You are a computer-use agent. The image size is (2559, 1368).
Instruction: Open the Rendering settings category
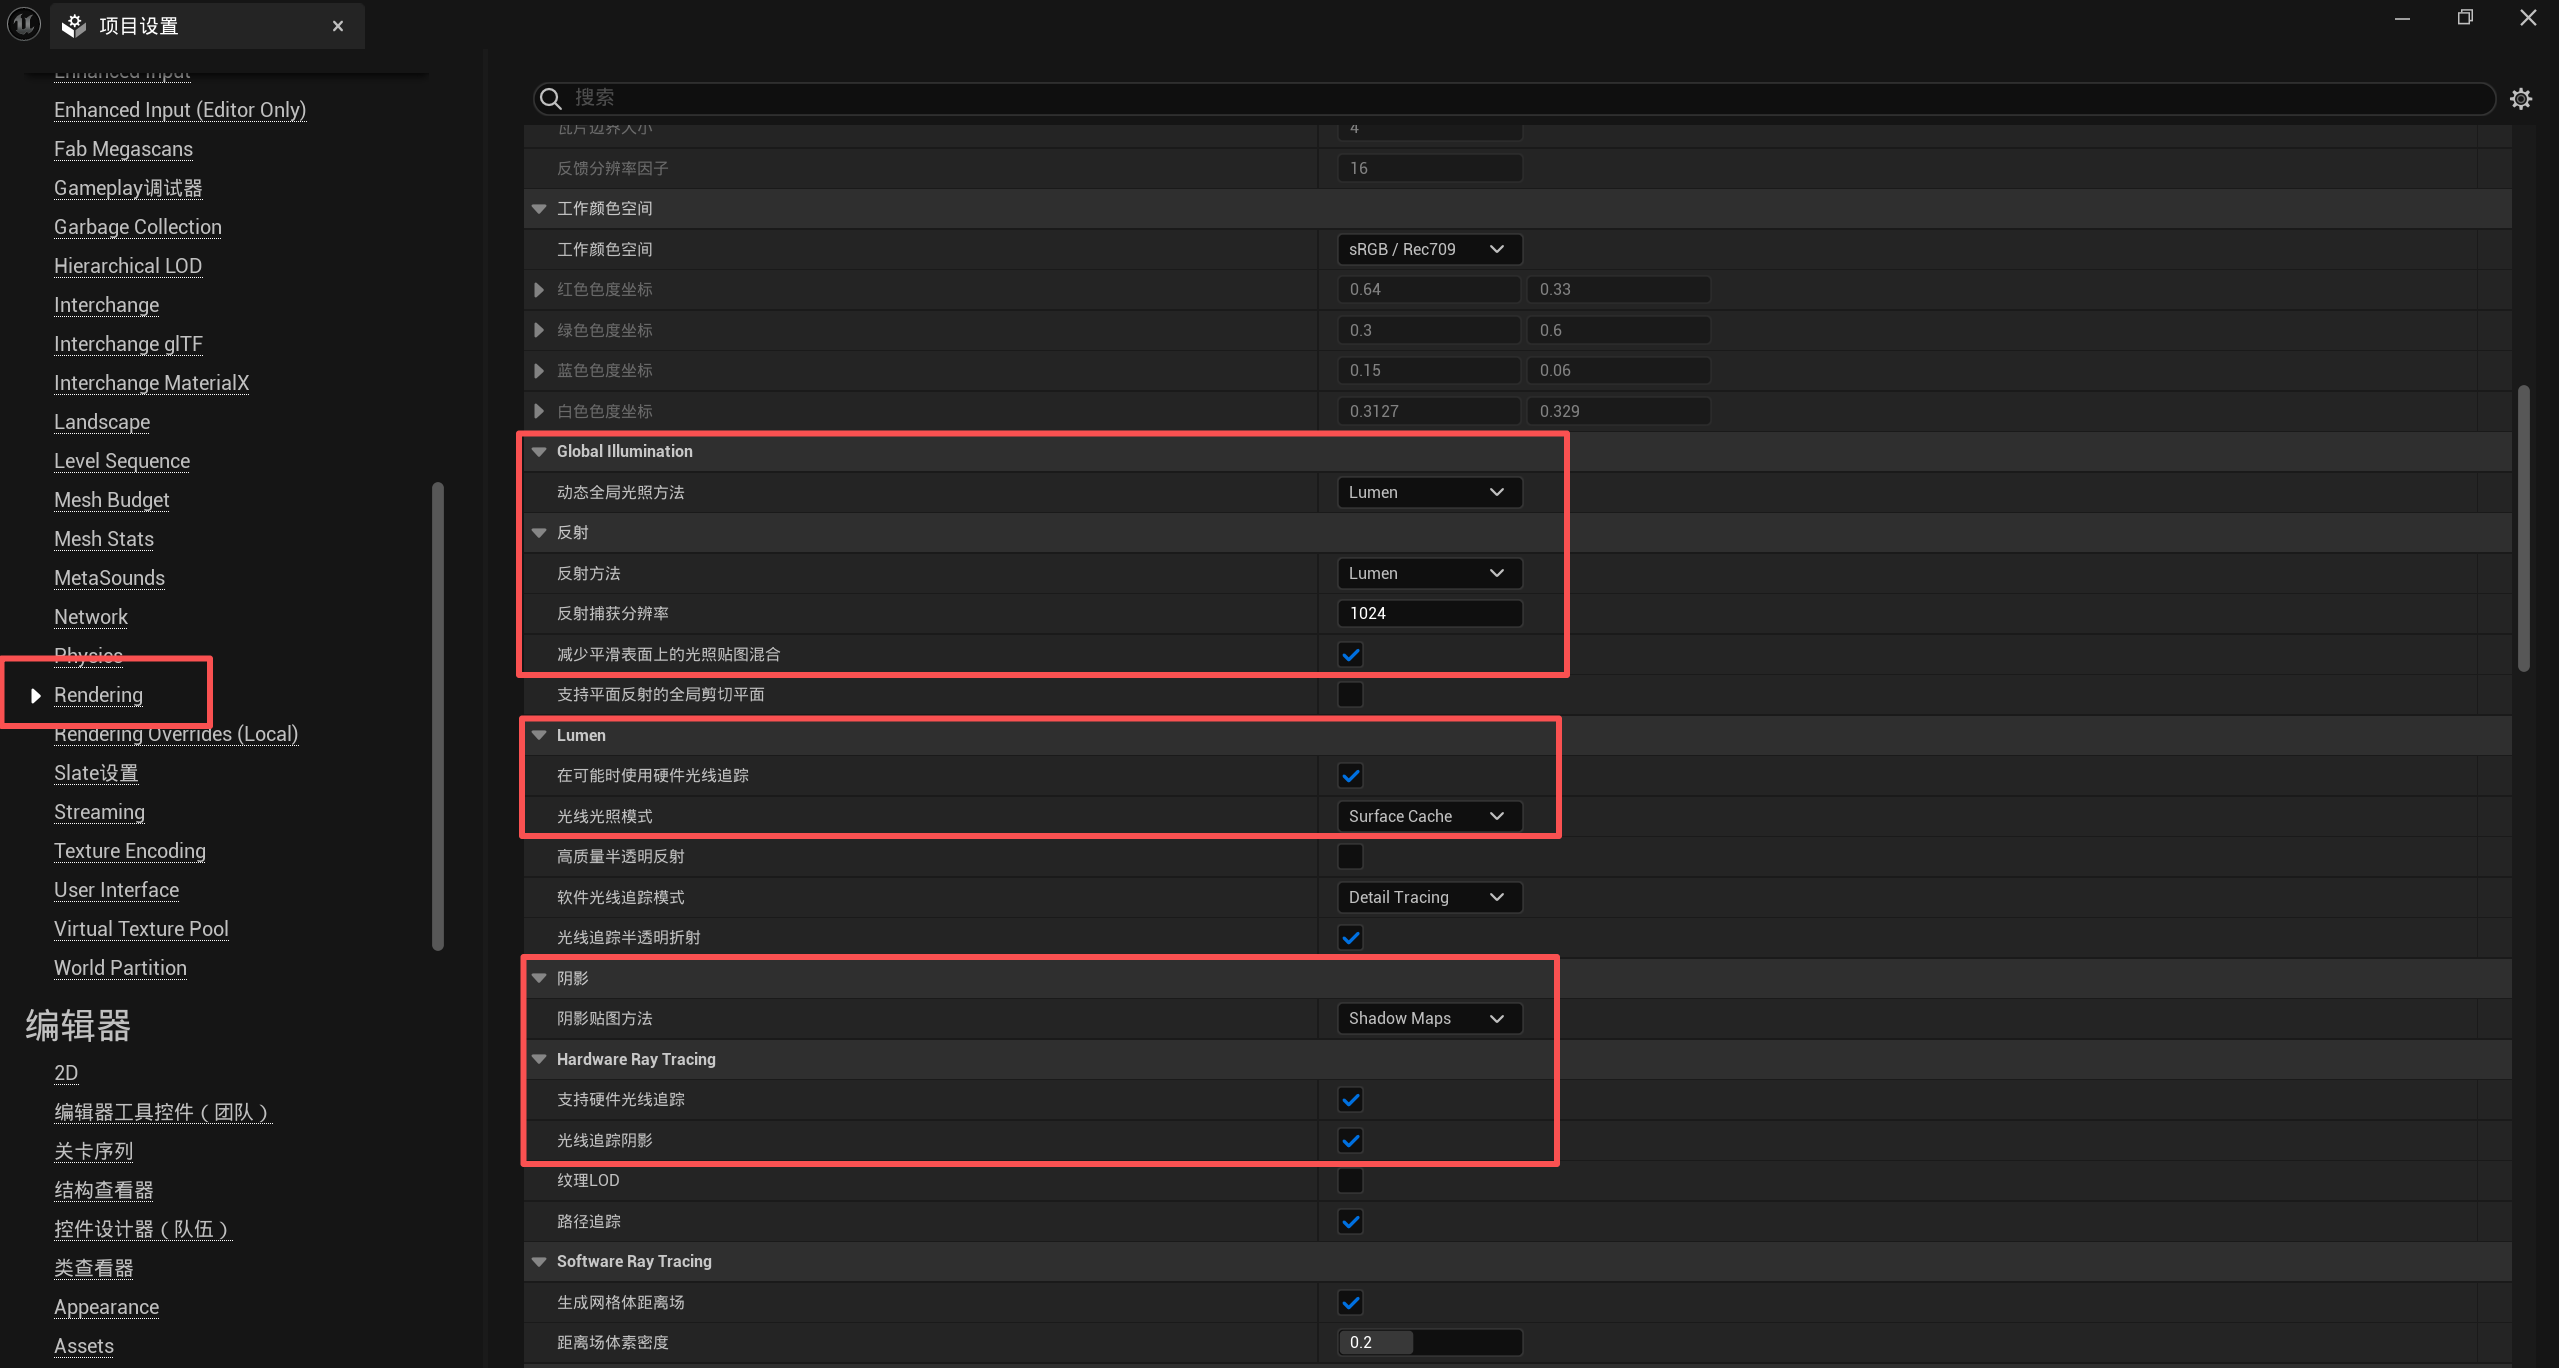point(98,695)
